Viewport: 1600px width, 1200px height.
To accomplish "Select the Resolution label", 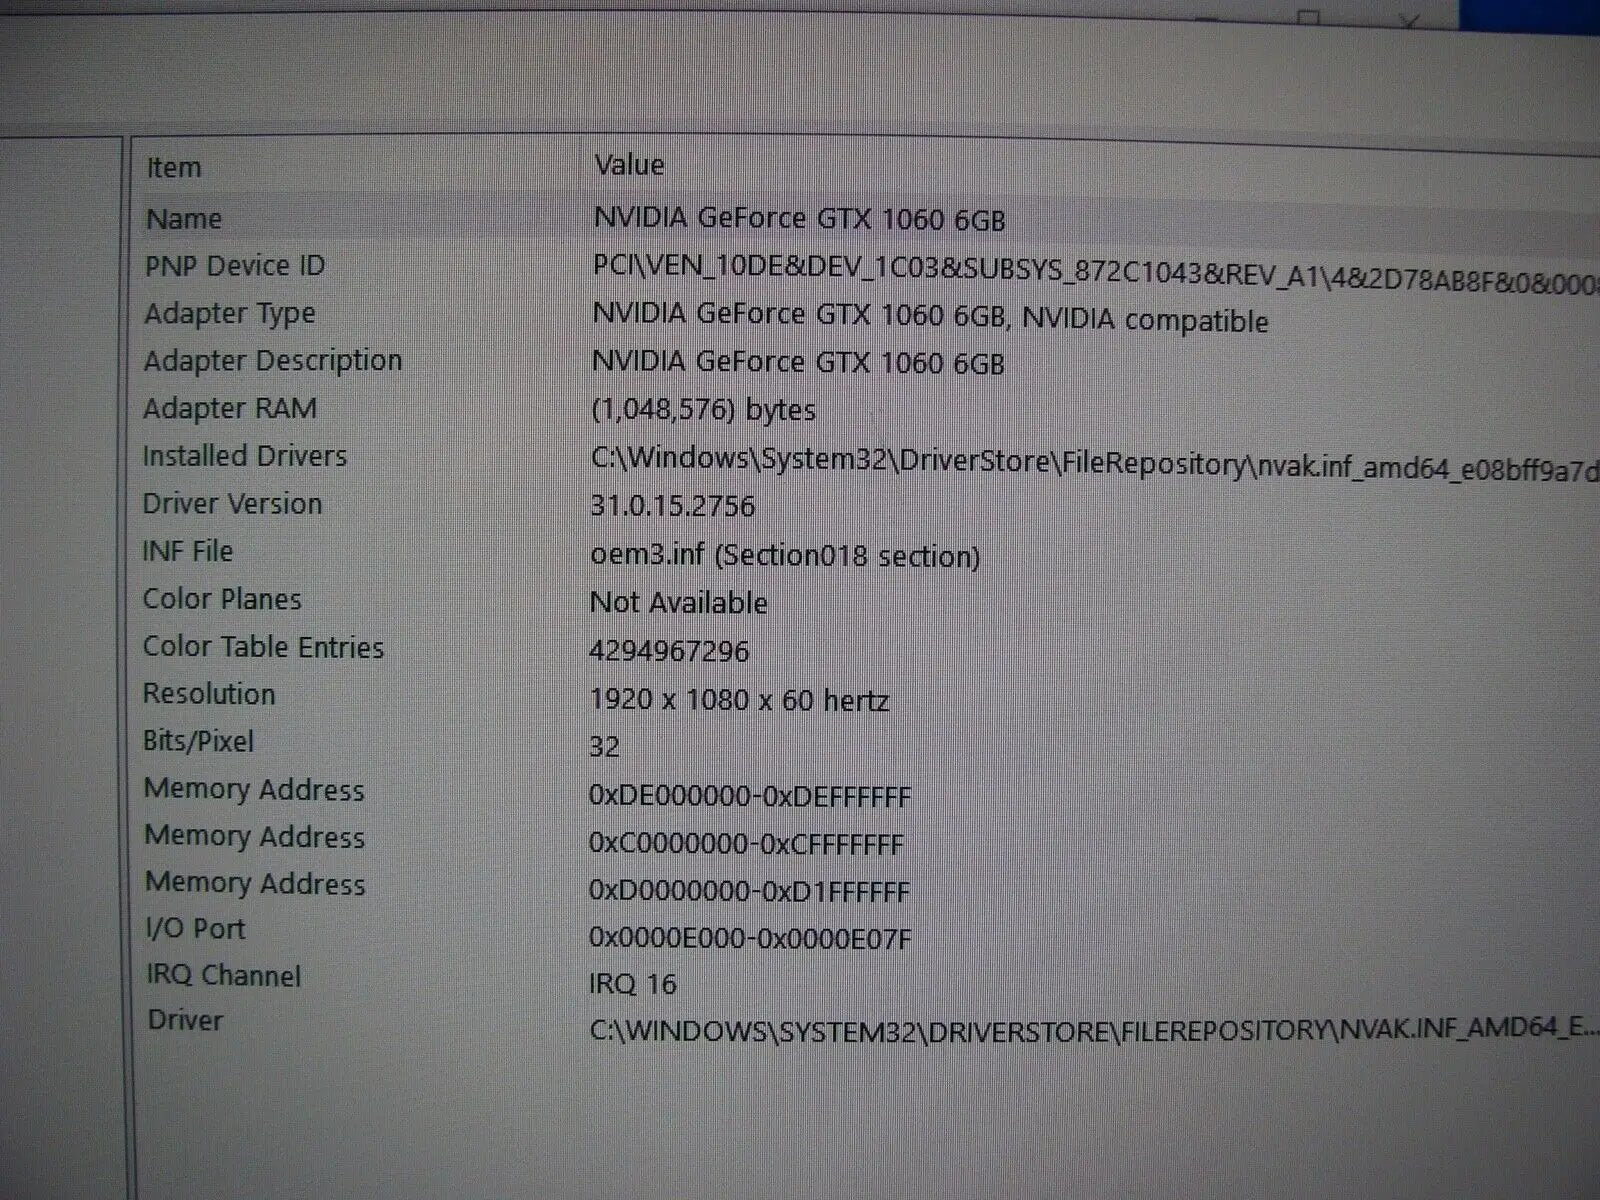I will (209, 693).
